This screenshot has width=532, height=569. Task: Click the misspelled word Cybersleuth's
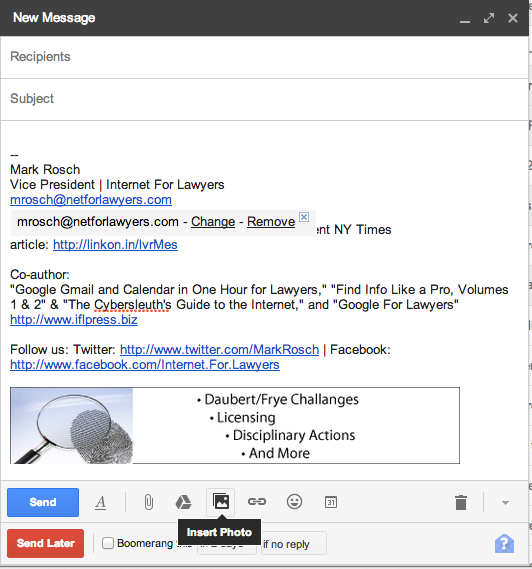[132, 305]
